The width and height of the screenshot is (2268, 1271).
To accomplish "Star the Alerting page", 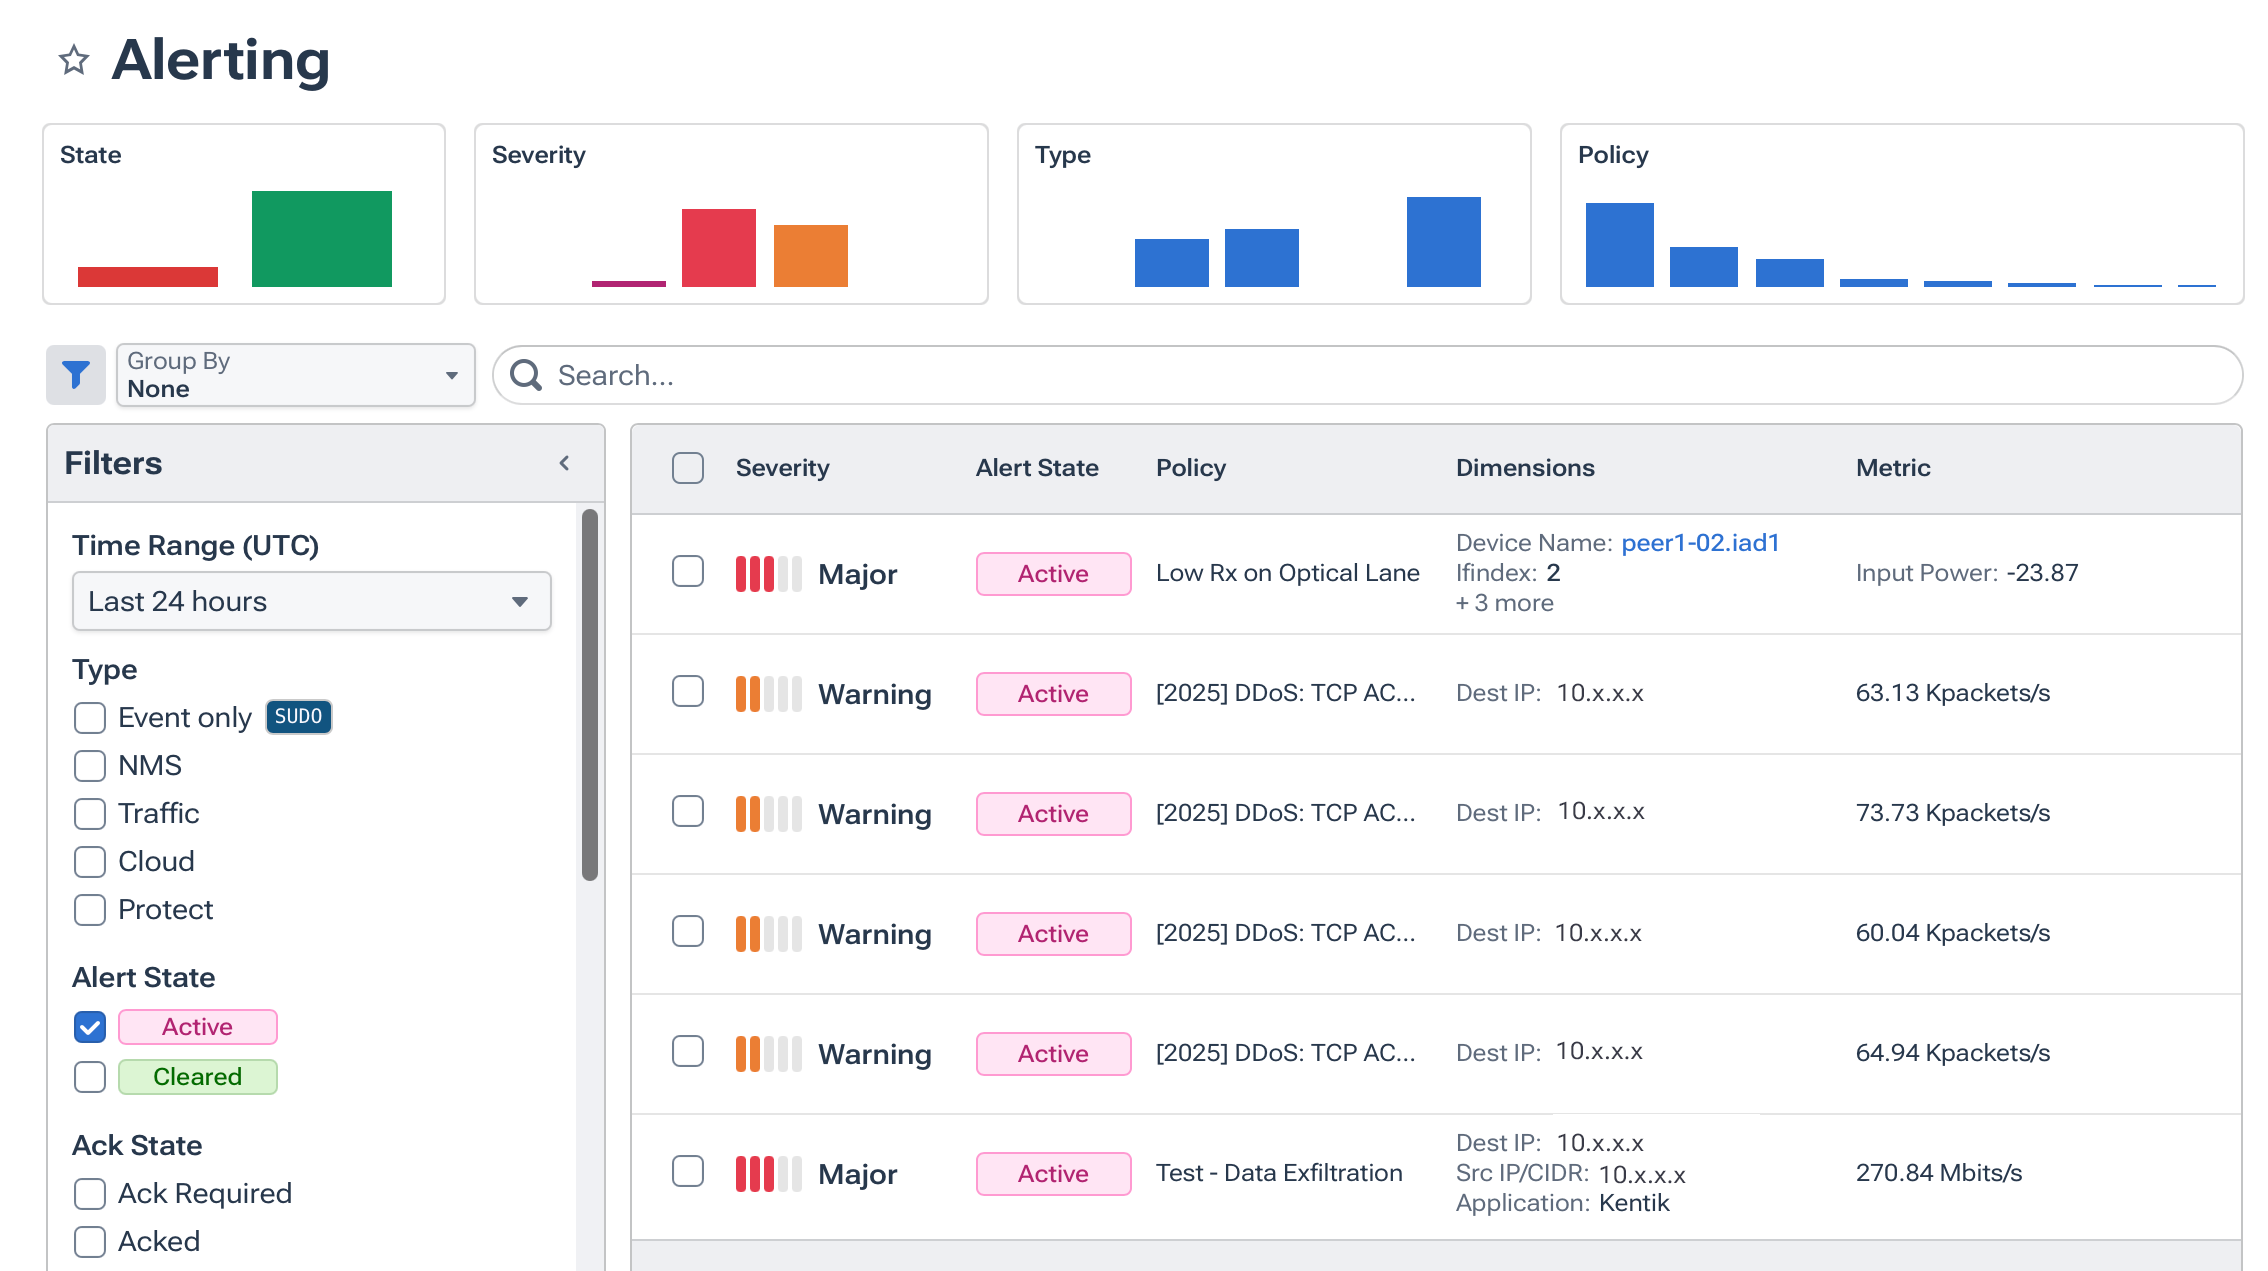I will [74, 61].
